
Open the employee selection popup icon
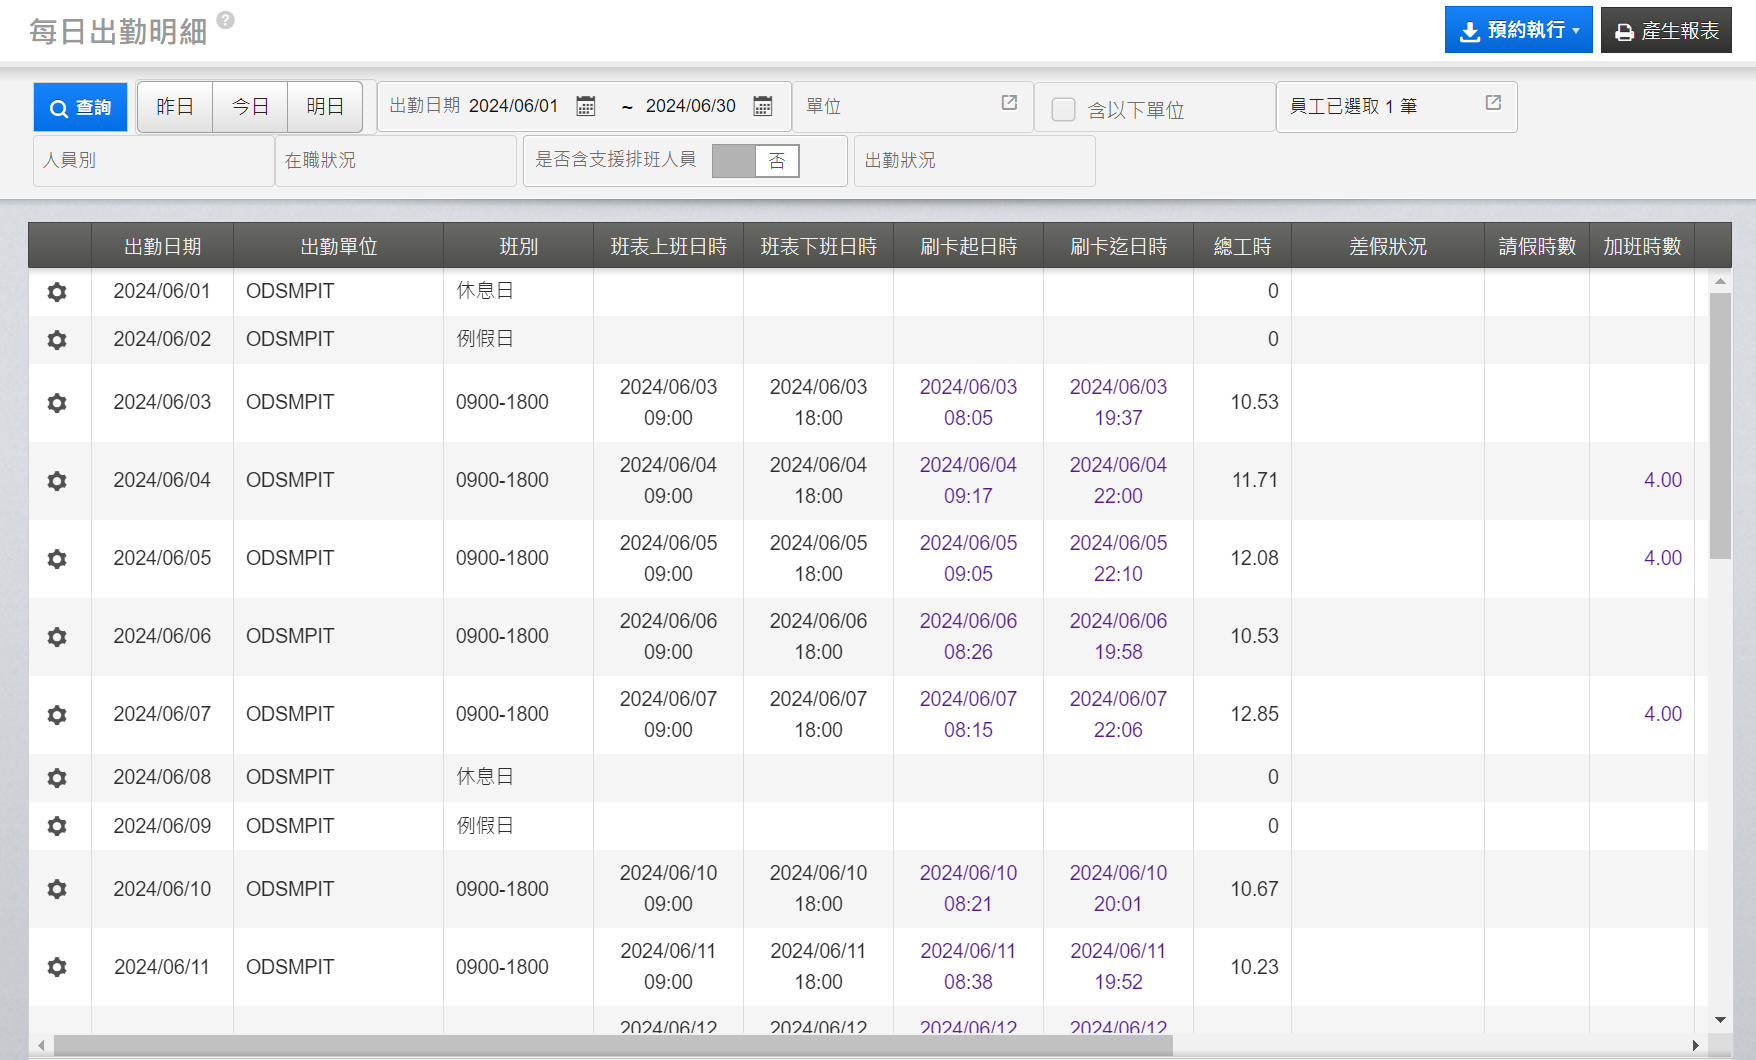point(1493,103)
